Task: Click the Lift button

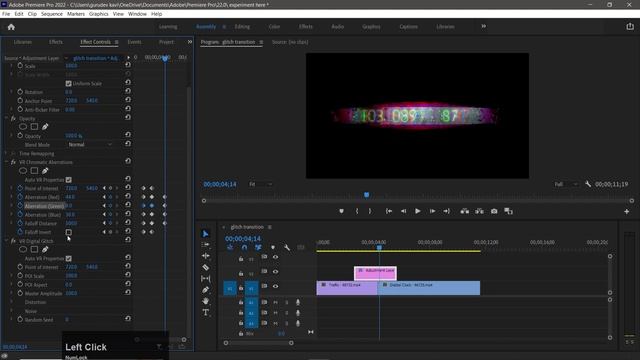Action: point(464,211)
